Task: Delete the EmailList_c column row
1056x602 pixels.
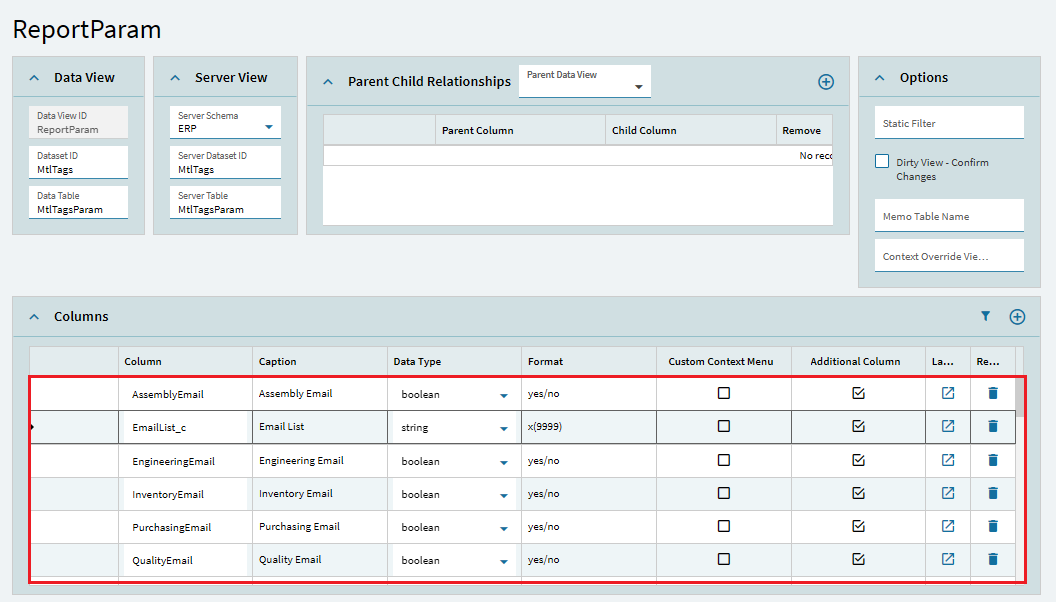Action: coord(993,426)
